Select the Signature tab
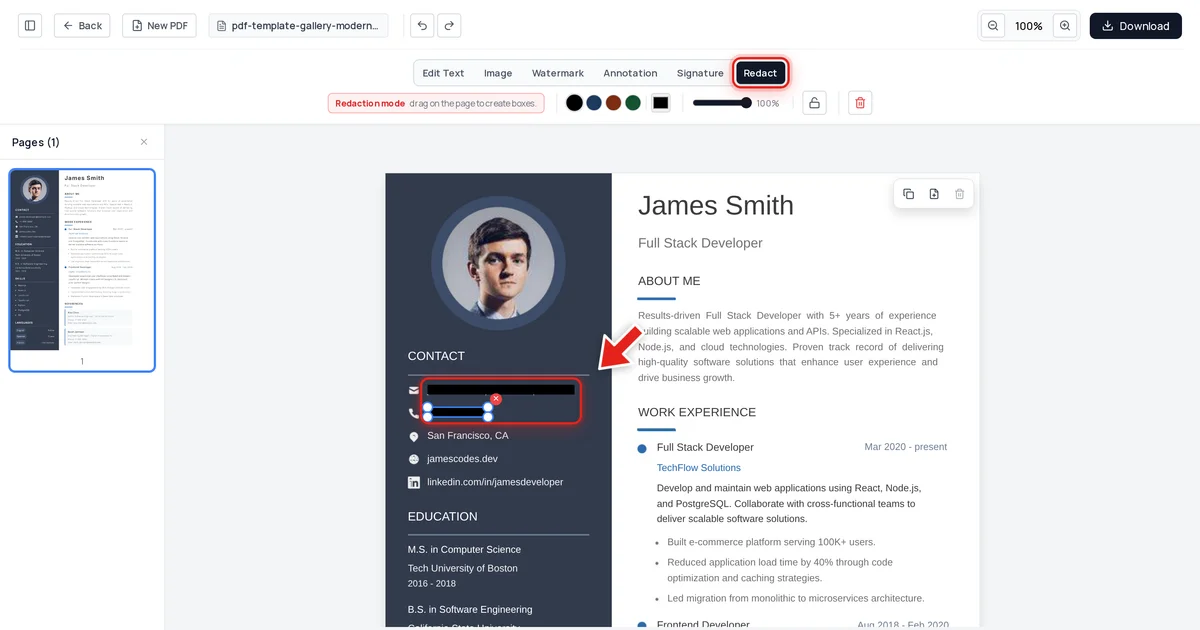Screen dimensions: 1200x630 pyautogui.click(x=700, y=73)
